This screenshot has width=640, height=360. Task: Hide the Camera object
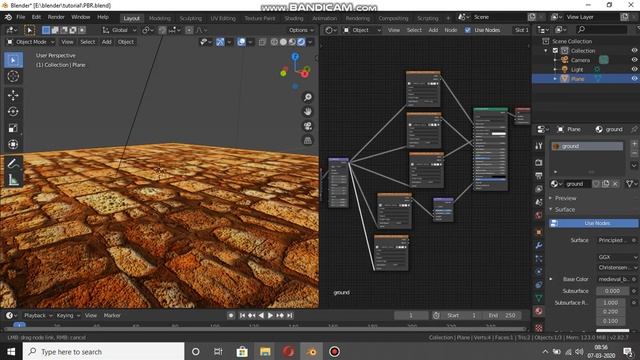(634, 60)
